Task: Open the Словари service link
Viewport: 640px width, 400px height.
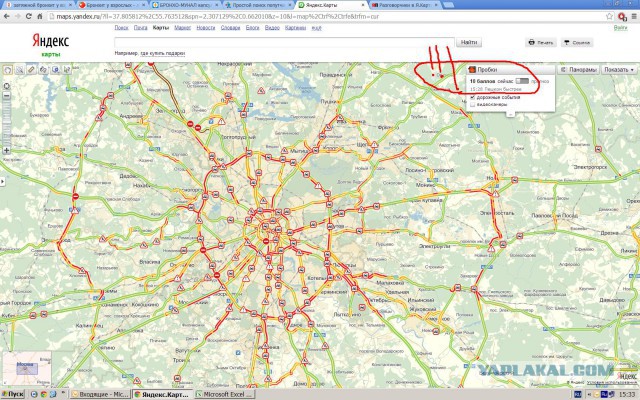Action: 230,28
